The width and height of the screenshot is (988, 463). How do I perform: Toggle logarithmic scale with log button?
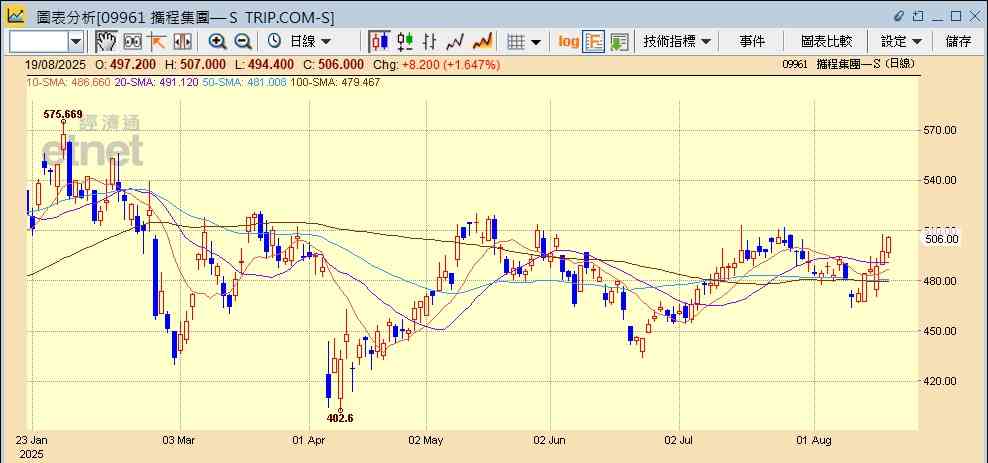568,42
